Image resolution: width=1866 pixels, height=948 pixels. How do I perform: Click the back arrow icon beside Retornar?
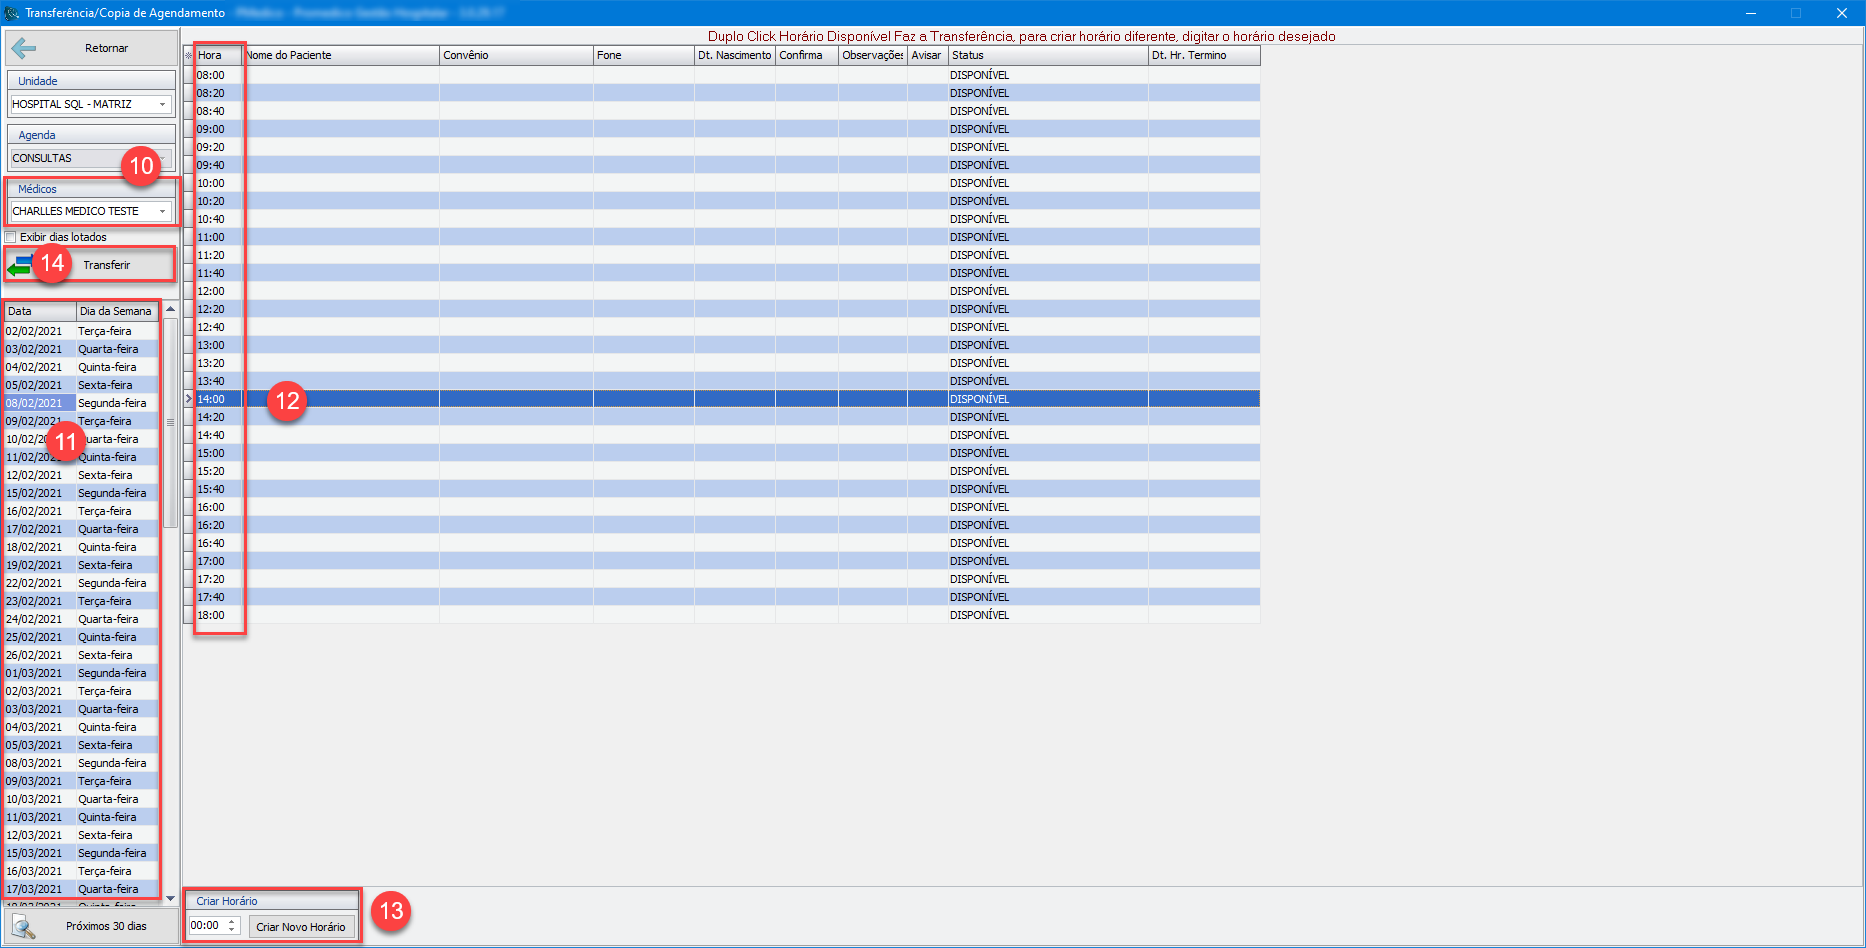coord(24,48)
